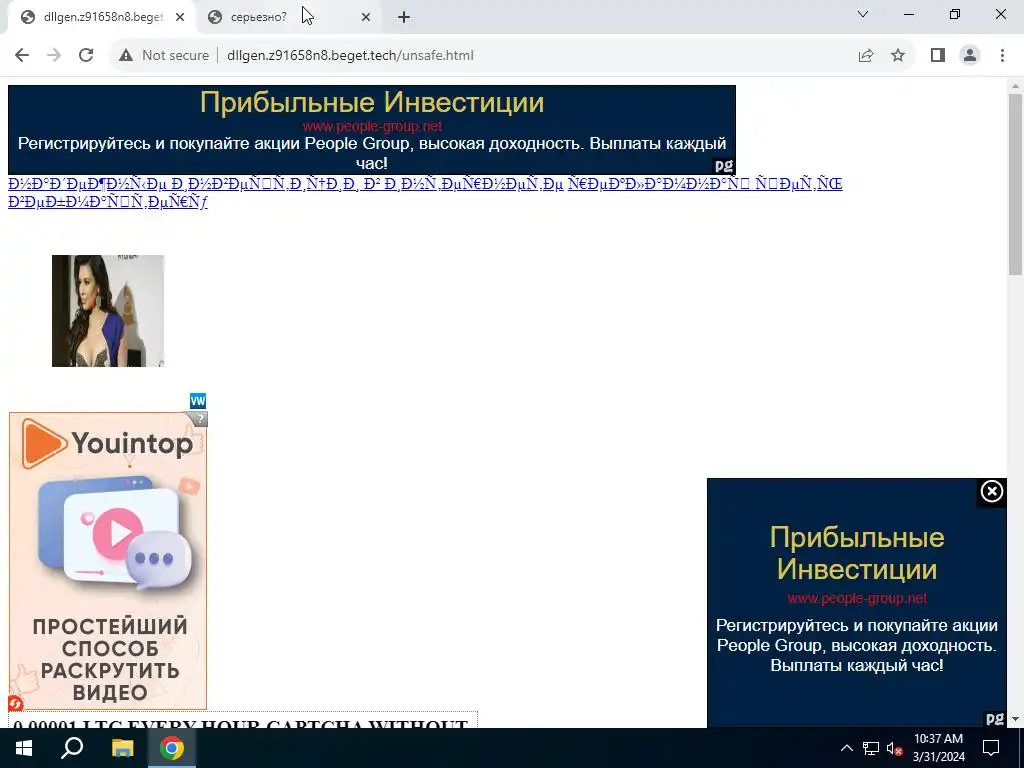Click the browser forward arrow
Image resolution: width=1024 pixels, height=768 pixels.
coord(54,56)
